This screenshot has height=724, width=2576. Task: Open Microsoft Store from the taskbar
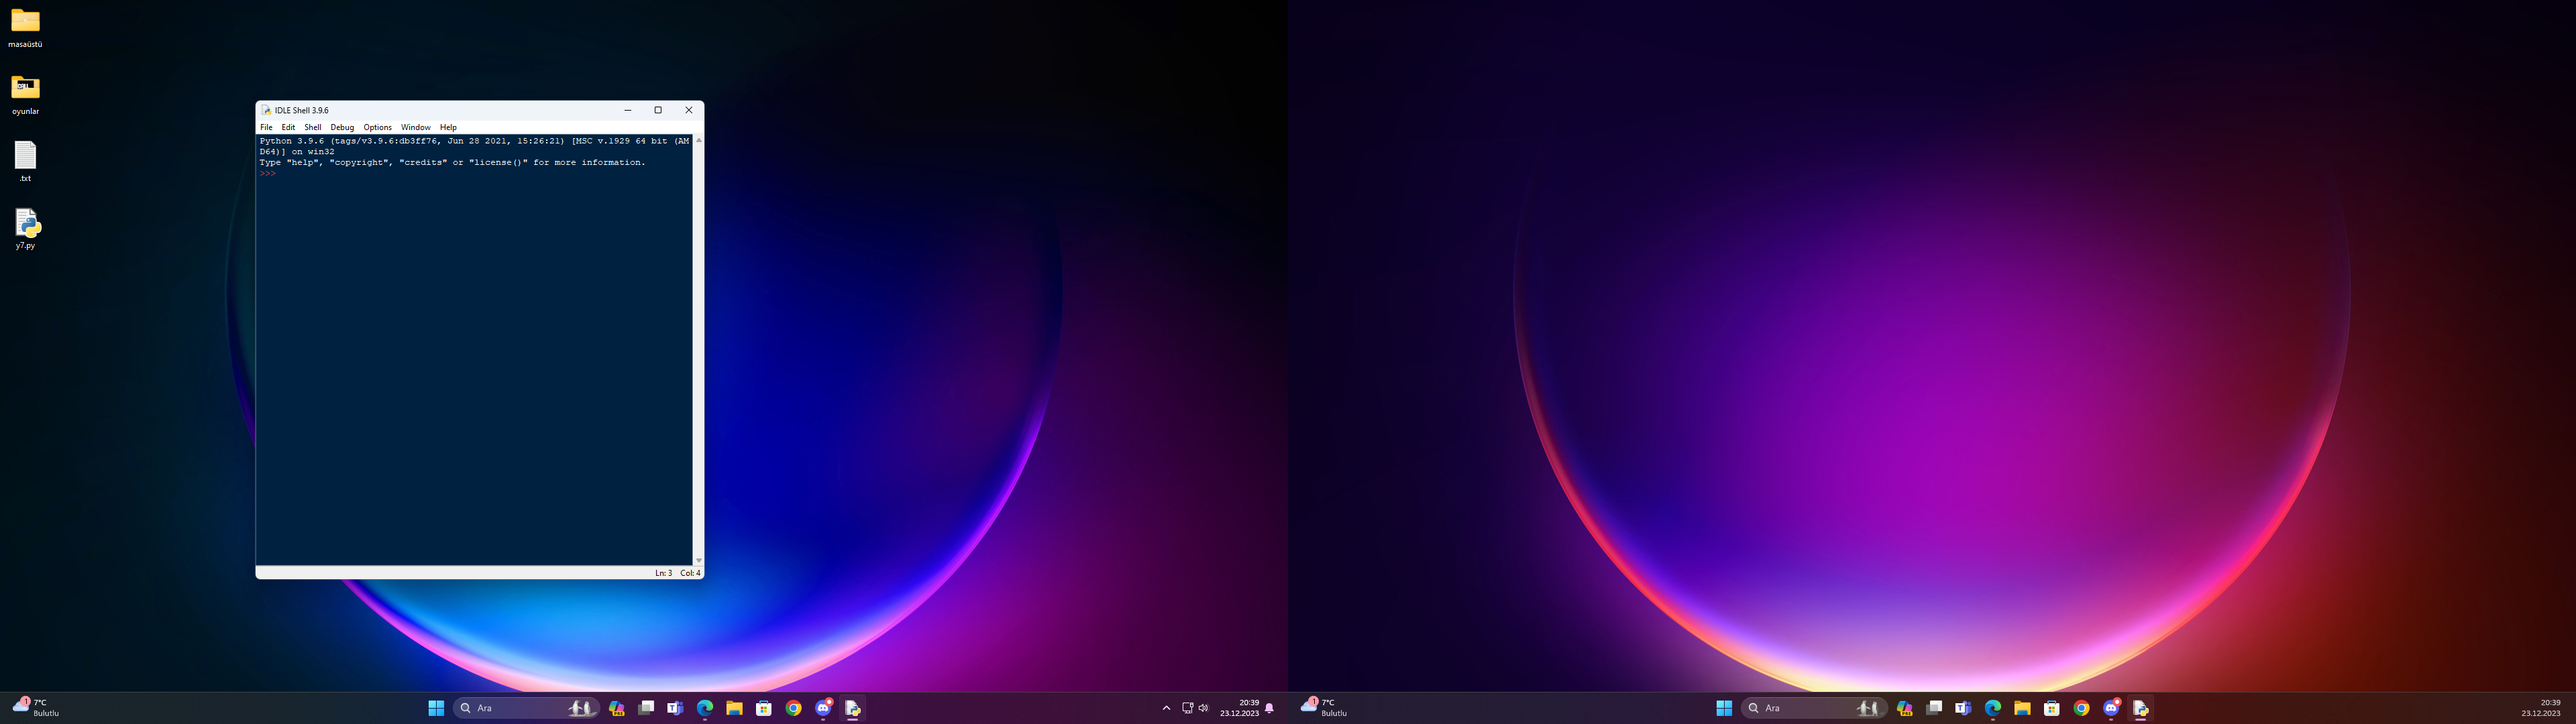[x=763, y=707]
